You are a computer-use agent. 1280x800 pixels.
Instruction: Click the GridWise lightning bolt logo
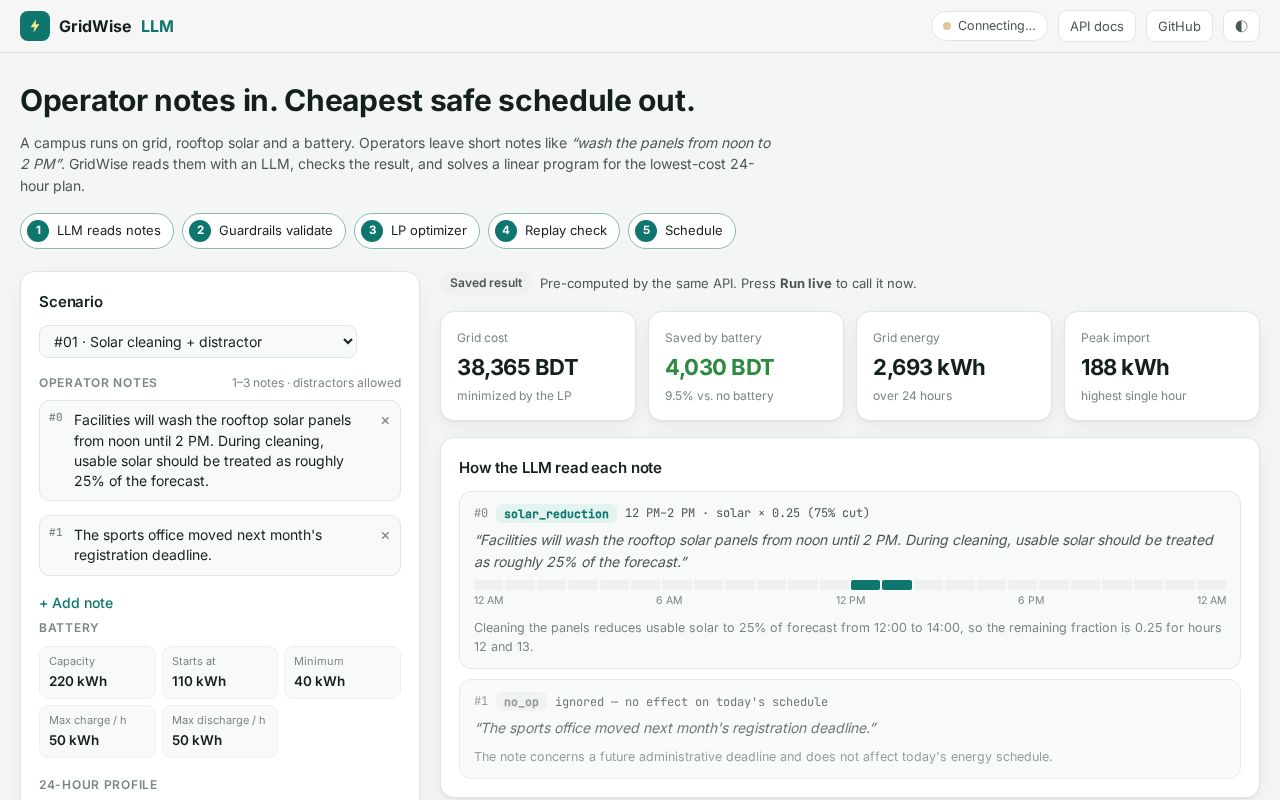point(35,26)
